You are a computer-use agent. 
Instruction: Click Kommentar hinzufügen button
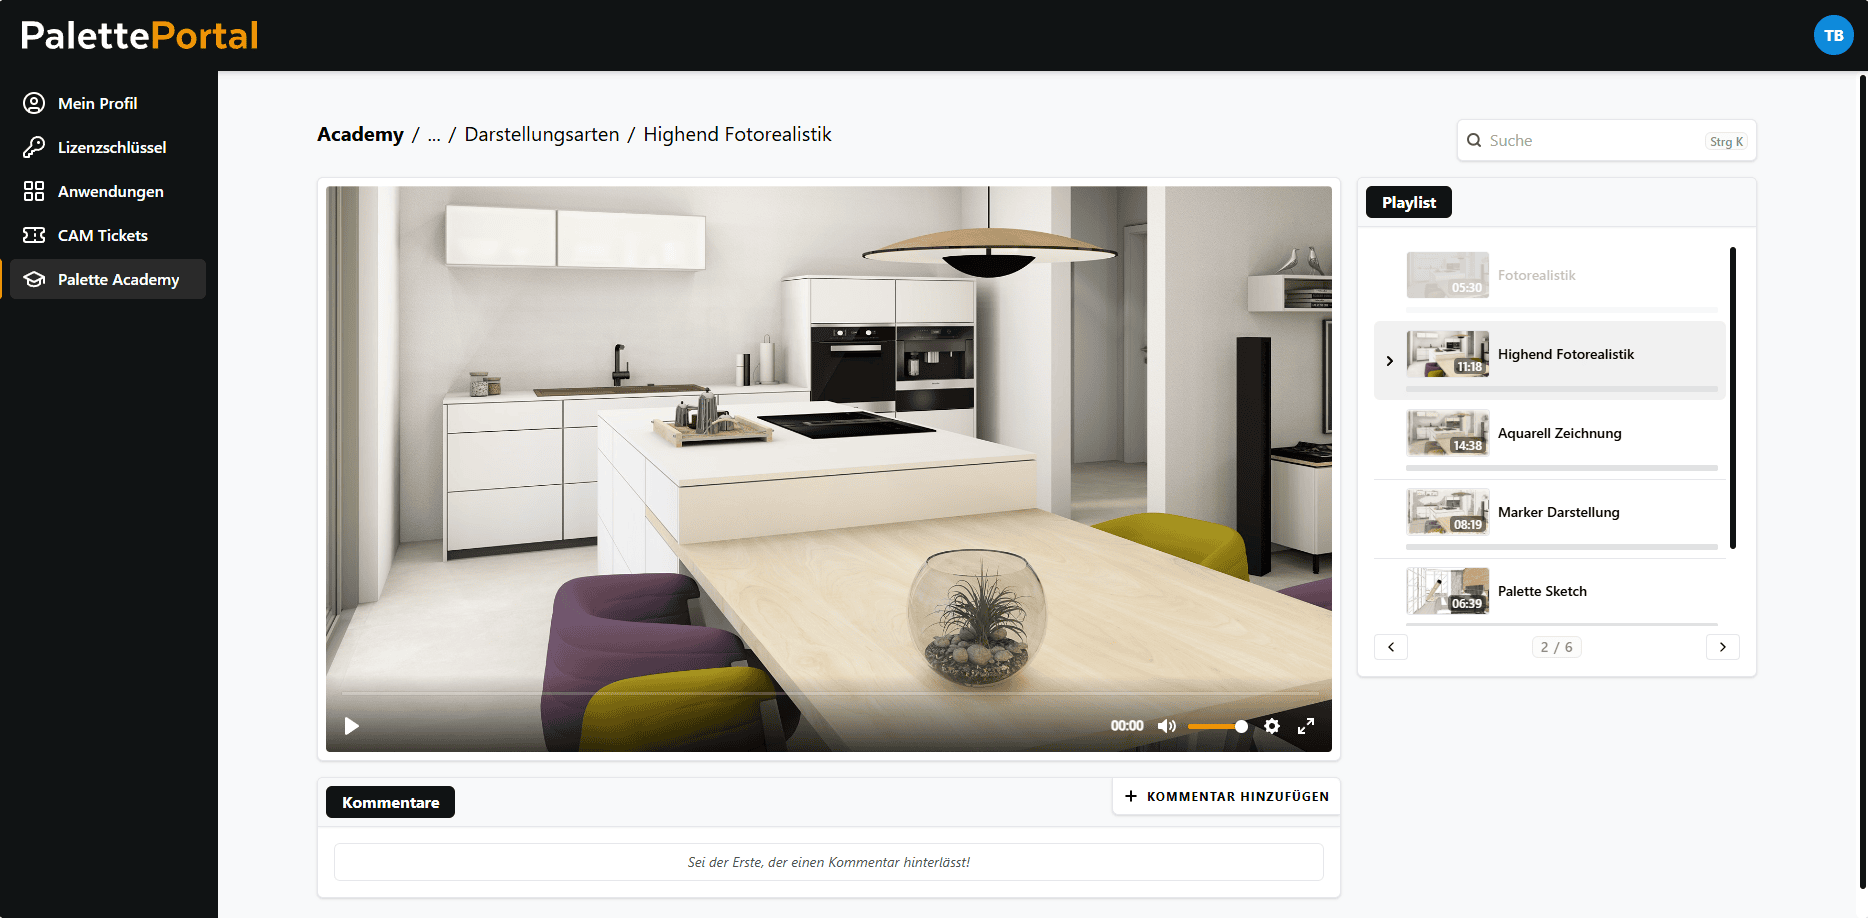click(1227, 796)
